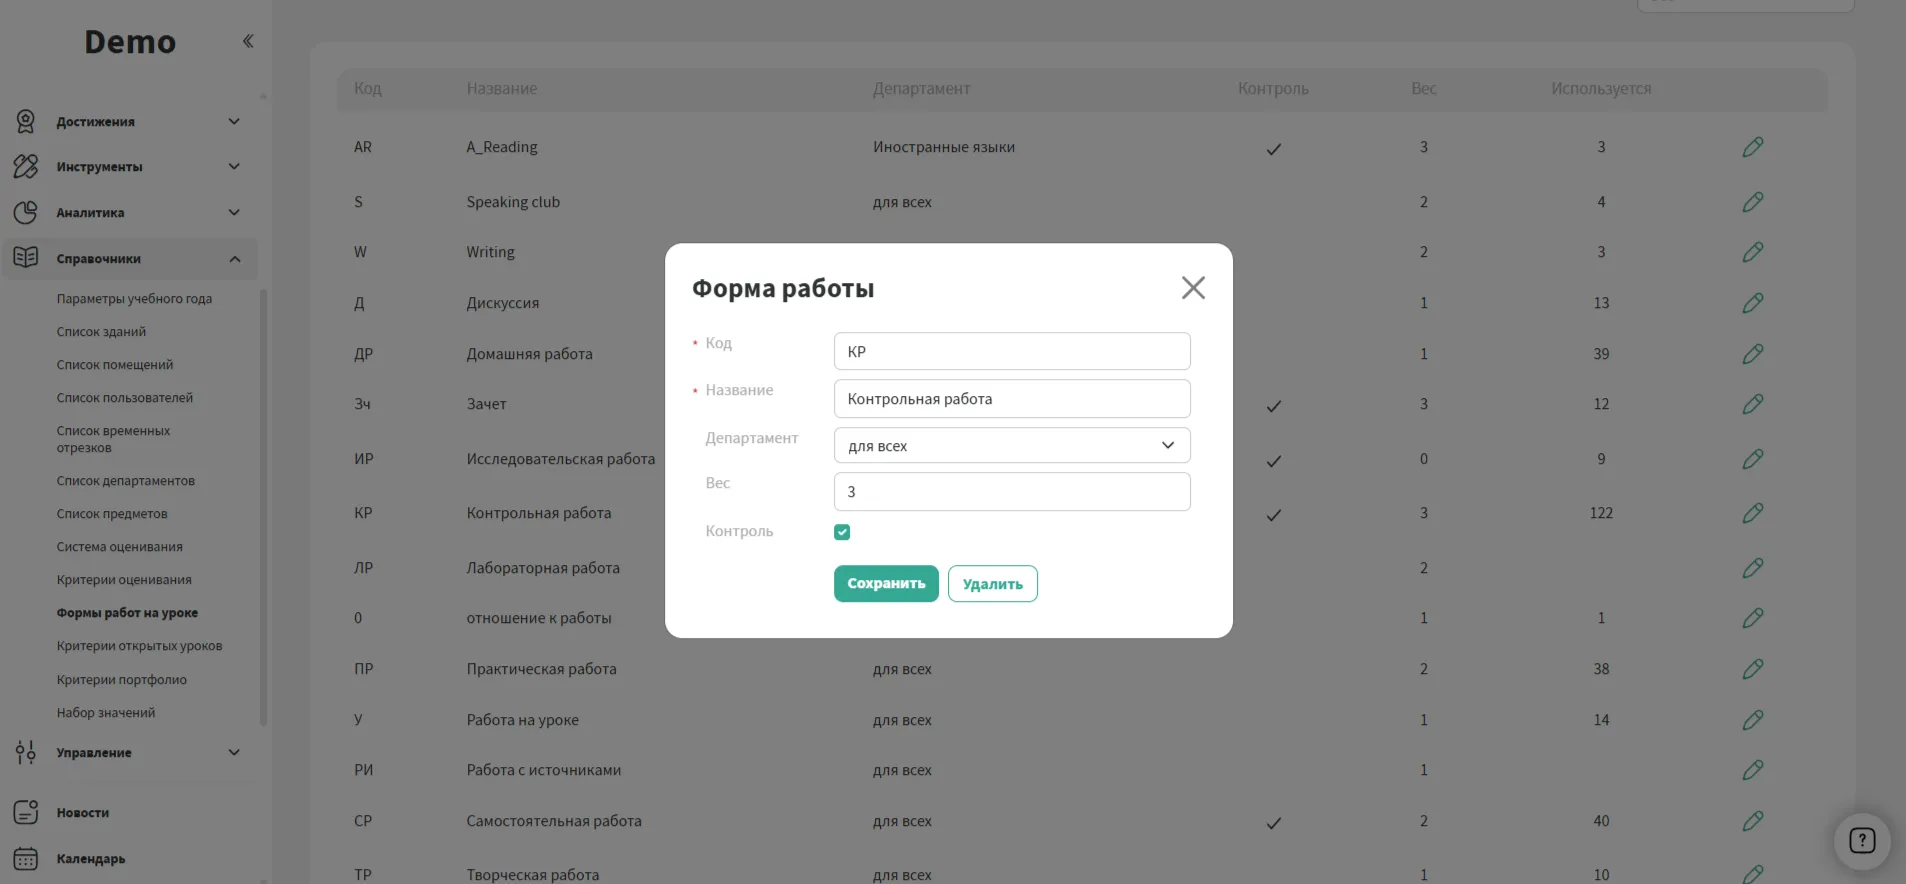Click the Новости sidebar icon
Screen dimensions: 1906x884
(26, 812)
